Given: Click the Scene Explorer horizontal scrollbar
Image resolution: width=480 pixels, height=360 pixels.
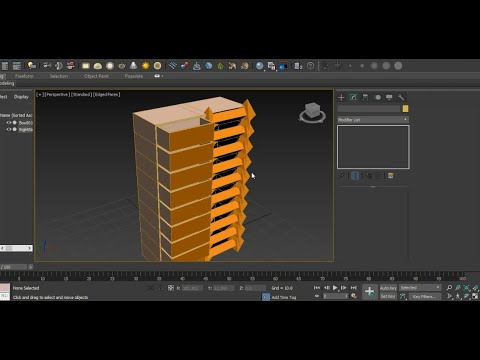Looking at the screenshot, I should [16, 248].
